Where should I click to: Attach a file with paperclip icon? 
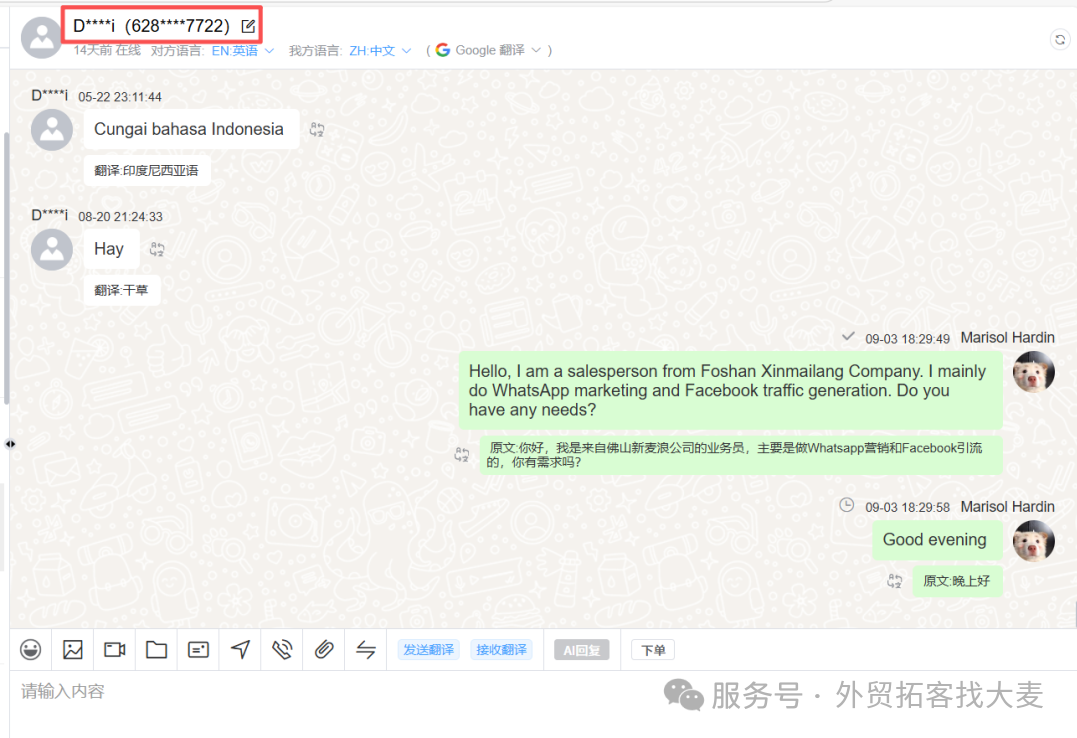tap(324, 649)
